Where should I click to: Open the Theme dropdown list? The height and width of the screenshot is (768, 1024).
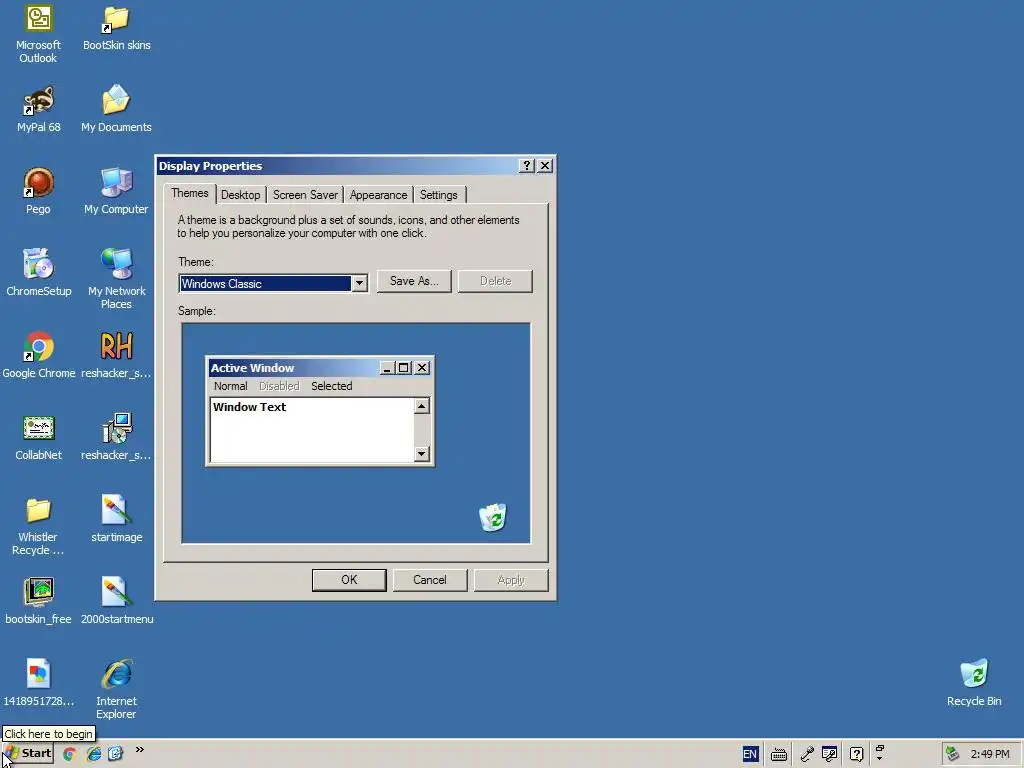[359, 283]
